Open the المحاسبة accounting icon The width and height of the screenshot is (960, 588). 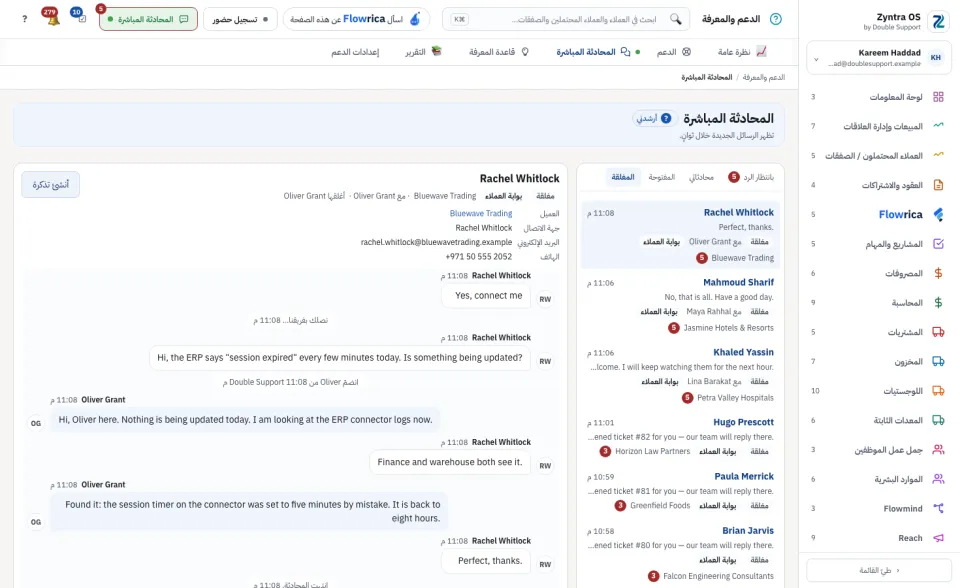[x=938, y=303]
